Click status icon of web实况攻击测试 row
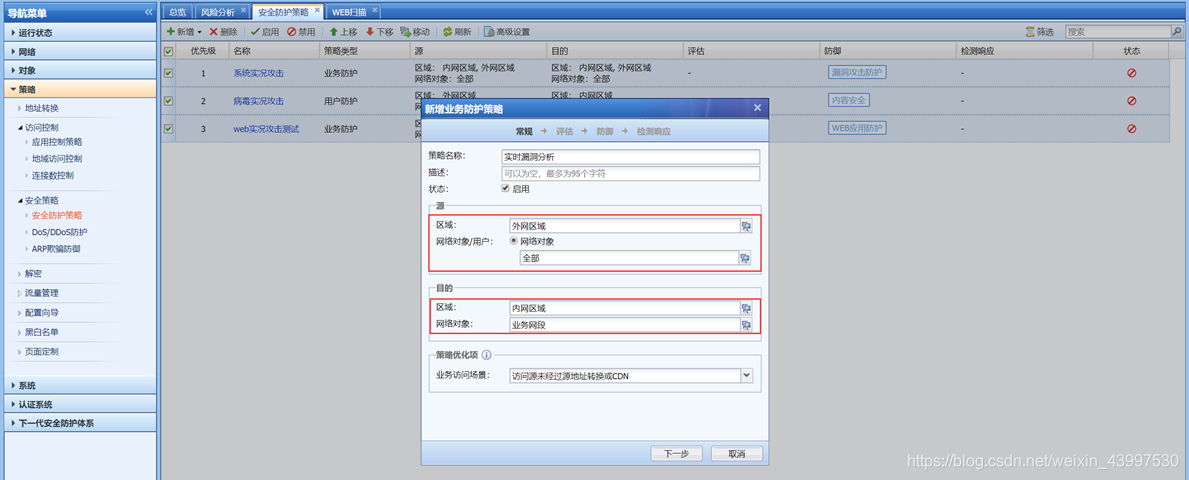1189x480 pixels. coord(1131,129)
